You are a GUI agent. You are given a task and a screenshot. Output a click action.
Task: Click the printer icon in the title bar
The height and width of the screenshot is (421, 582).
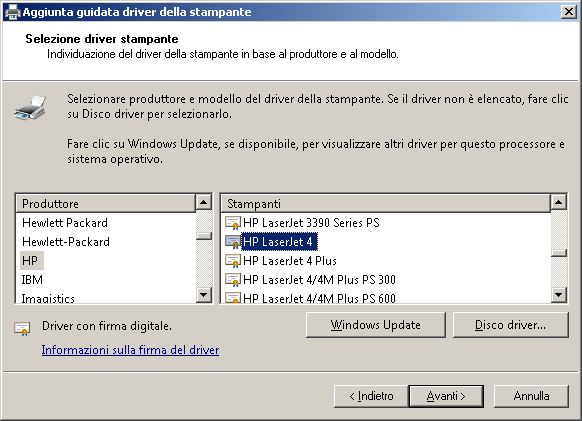pyautogui.click(x=12, y=12)
